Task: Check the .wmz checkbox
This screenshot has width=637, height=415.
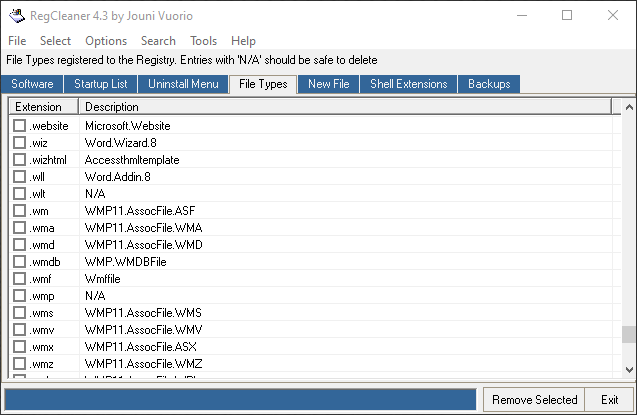Action: (x=20, y=364)
